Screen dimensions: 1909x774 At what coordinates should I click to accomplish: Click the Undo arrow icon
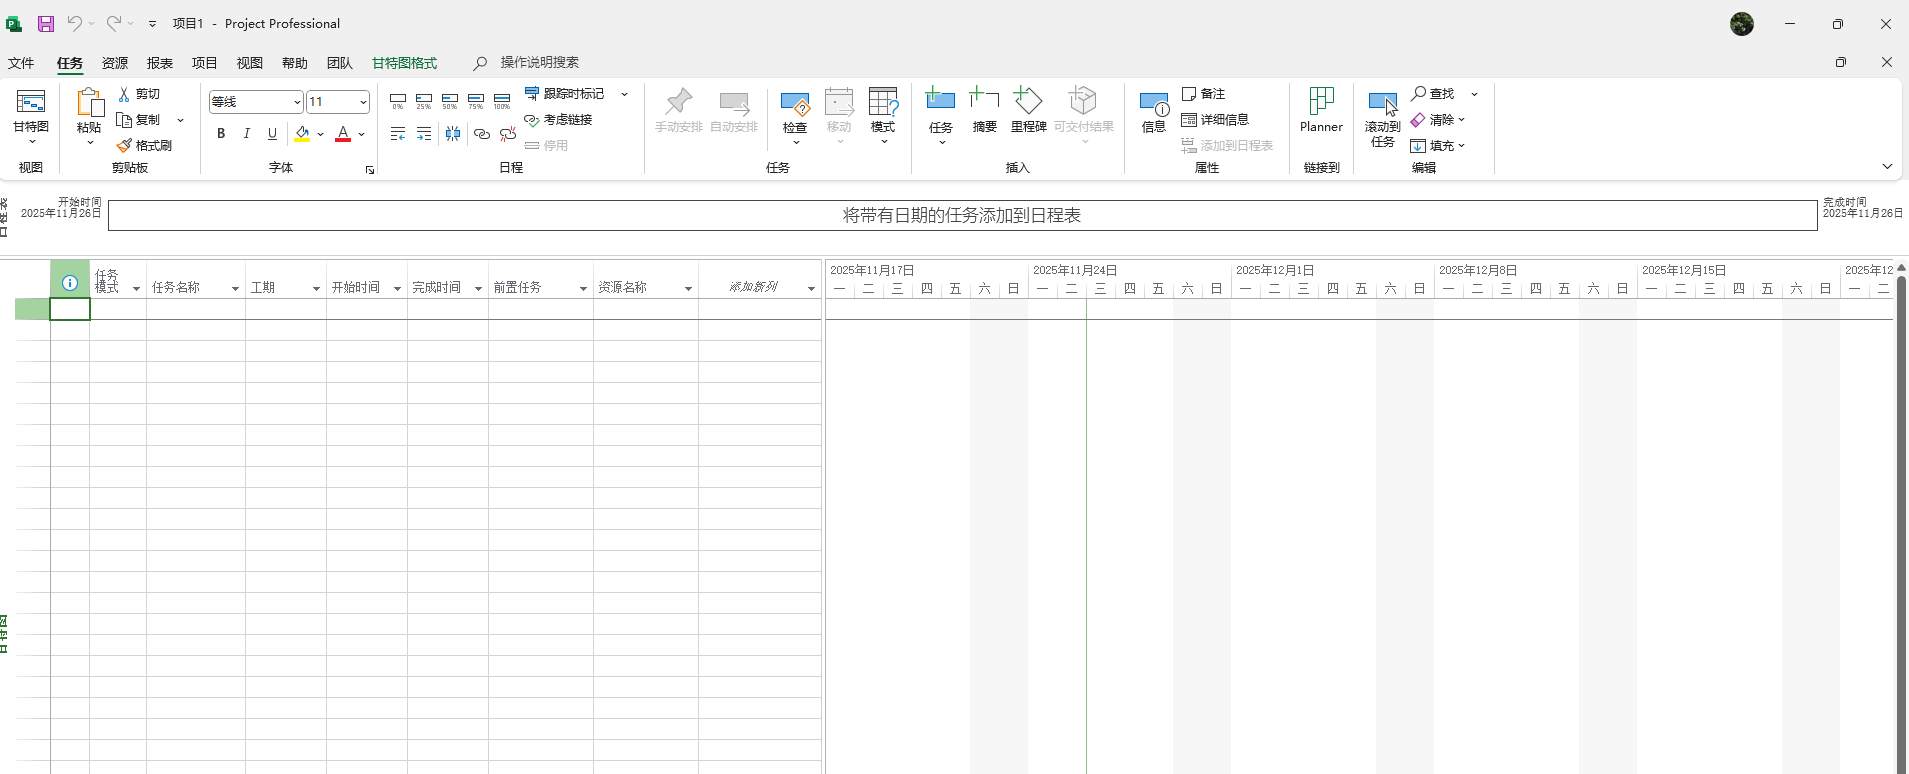pos(75,23)
